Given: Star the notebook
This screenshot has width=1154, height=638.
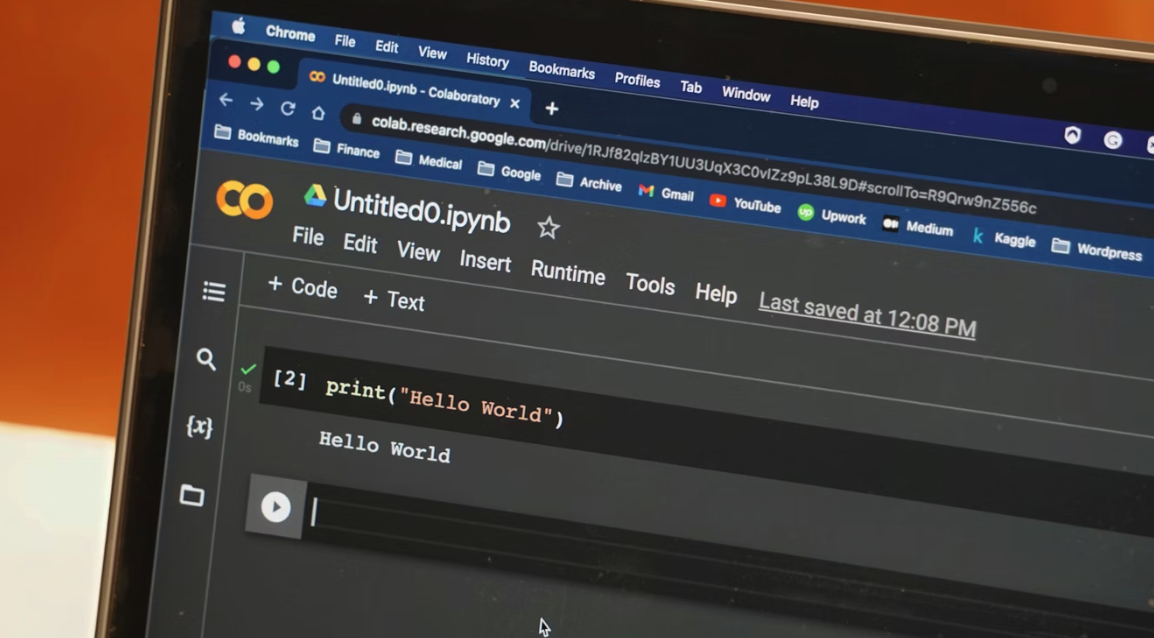Looking at the screenshot, I should pos(548,228).
